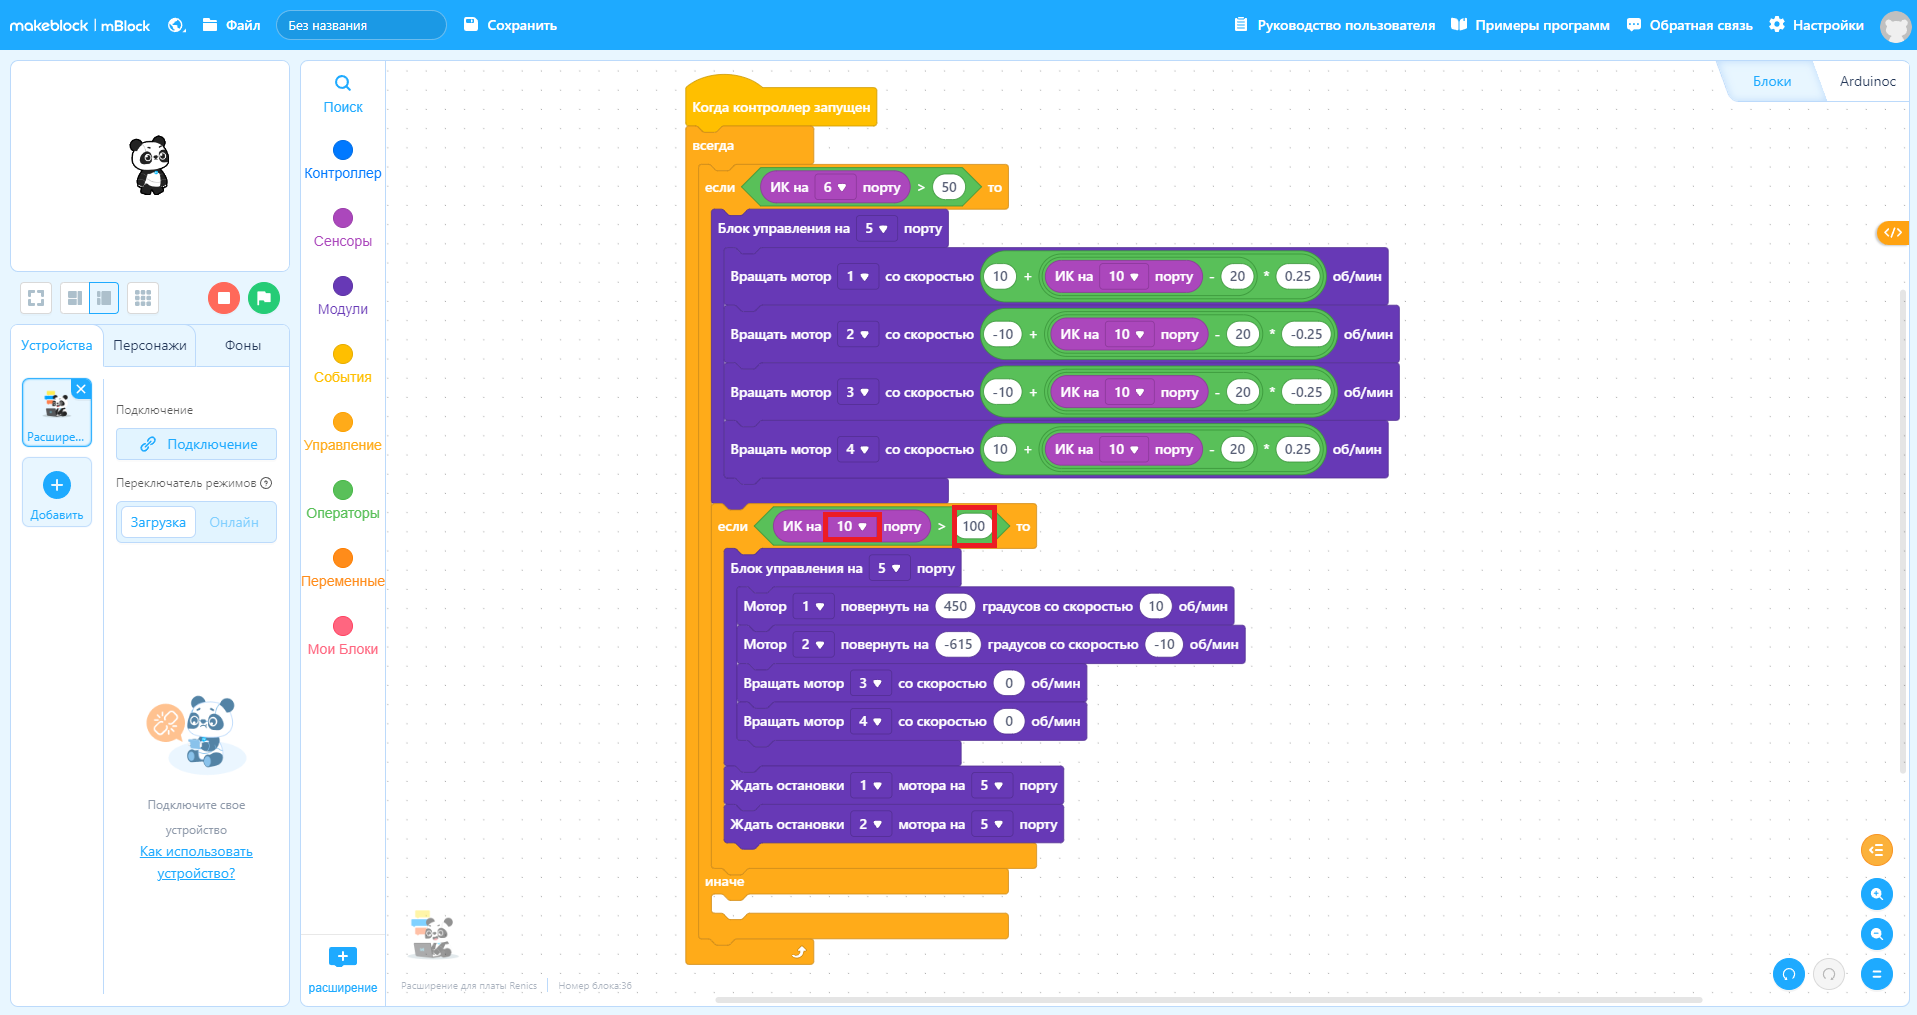Edit the value 100 in second condition

974,526
